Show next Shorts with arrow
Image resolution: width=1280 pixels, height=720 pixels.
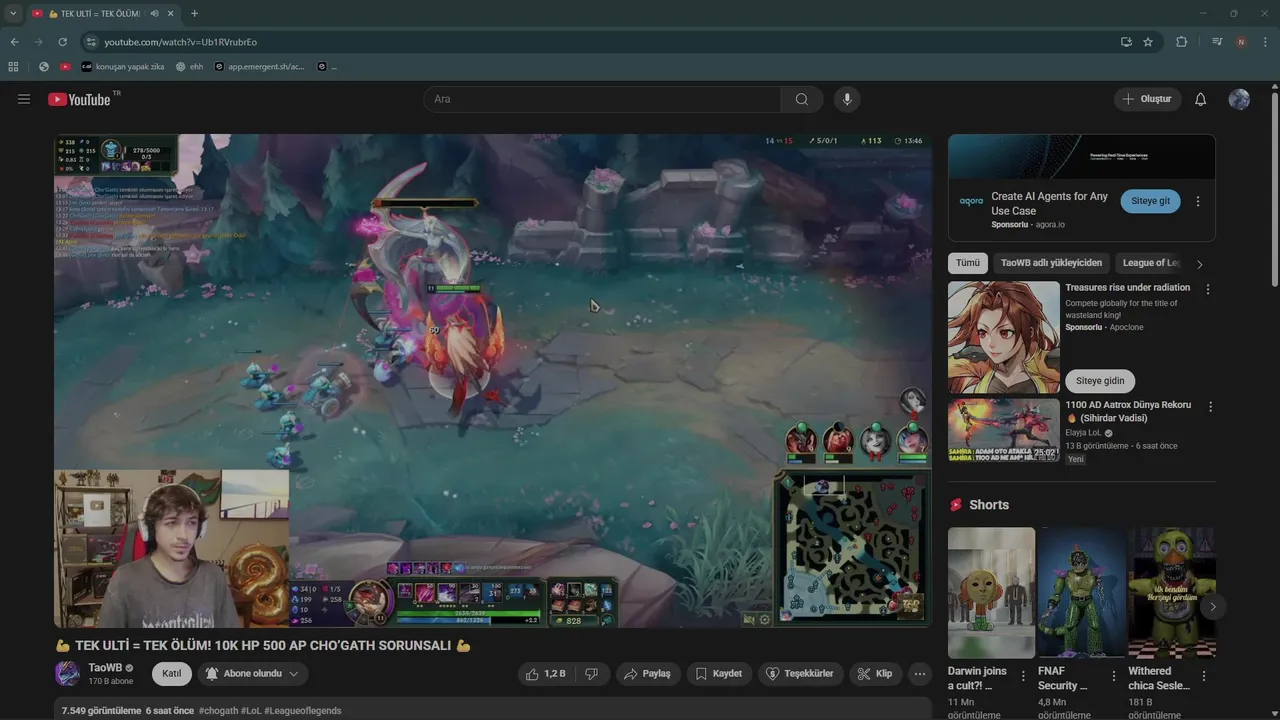tap(1212, 607)
